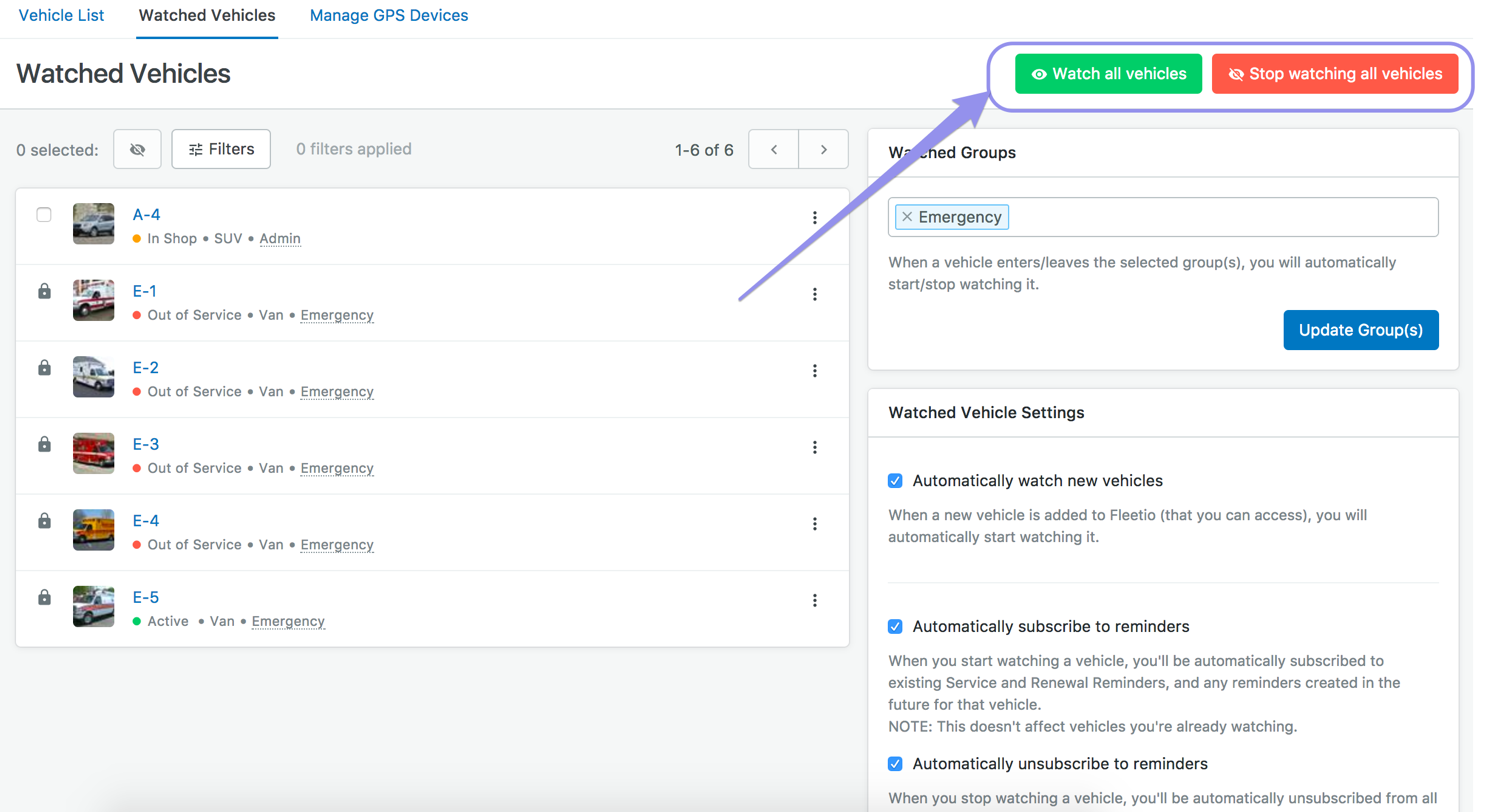Open the Filters panel

221,149
